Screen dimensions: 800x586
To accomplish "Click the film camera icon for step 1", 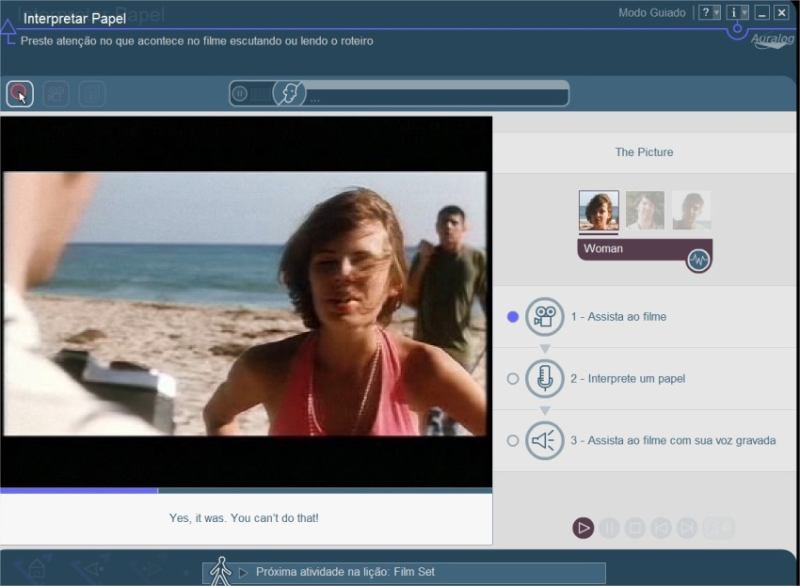I will click(x=545, y=317).
